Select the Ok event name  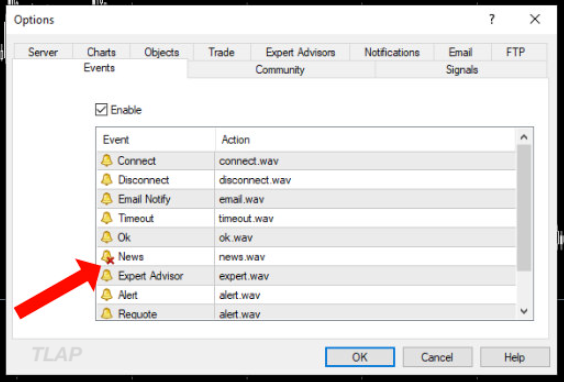(x=124, y=237)
